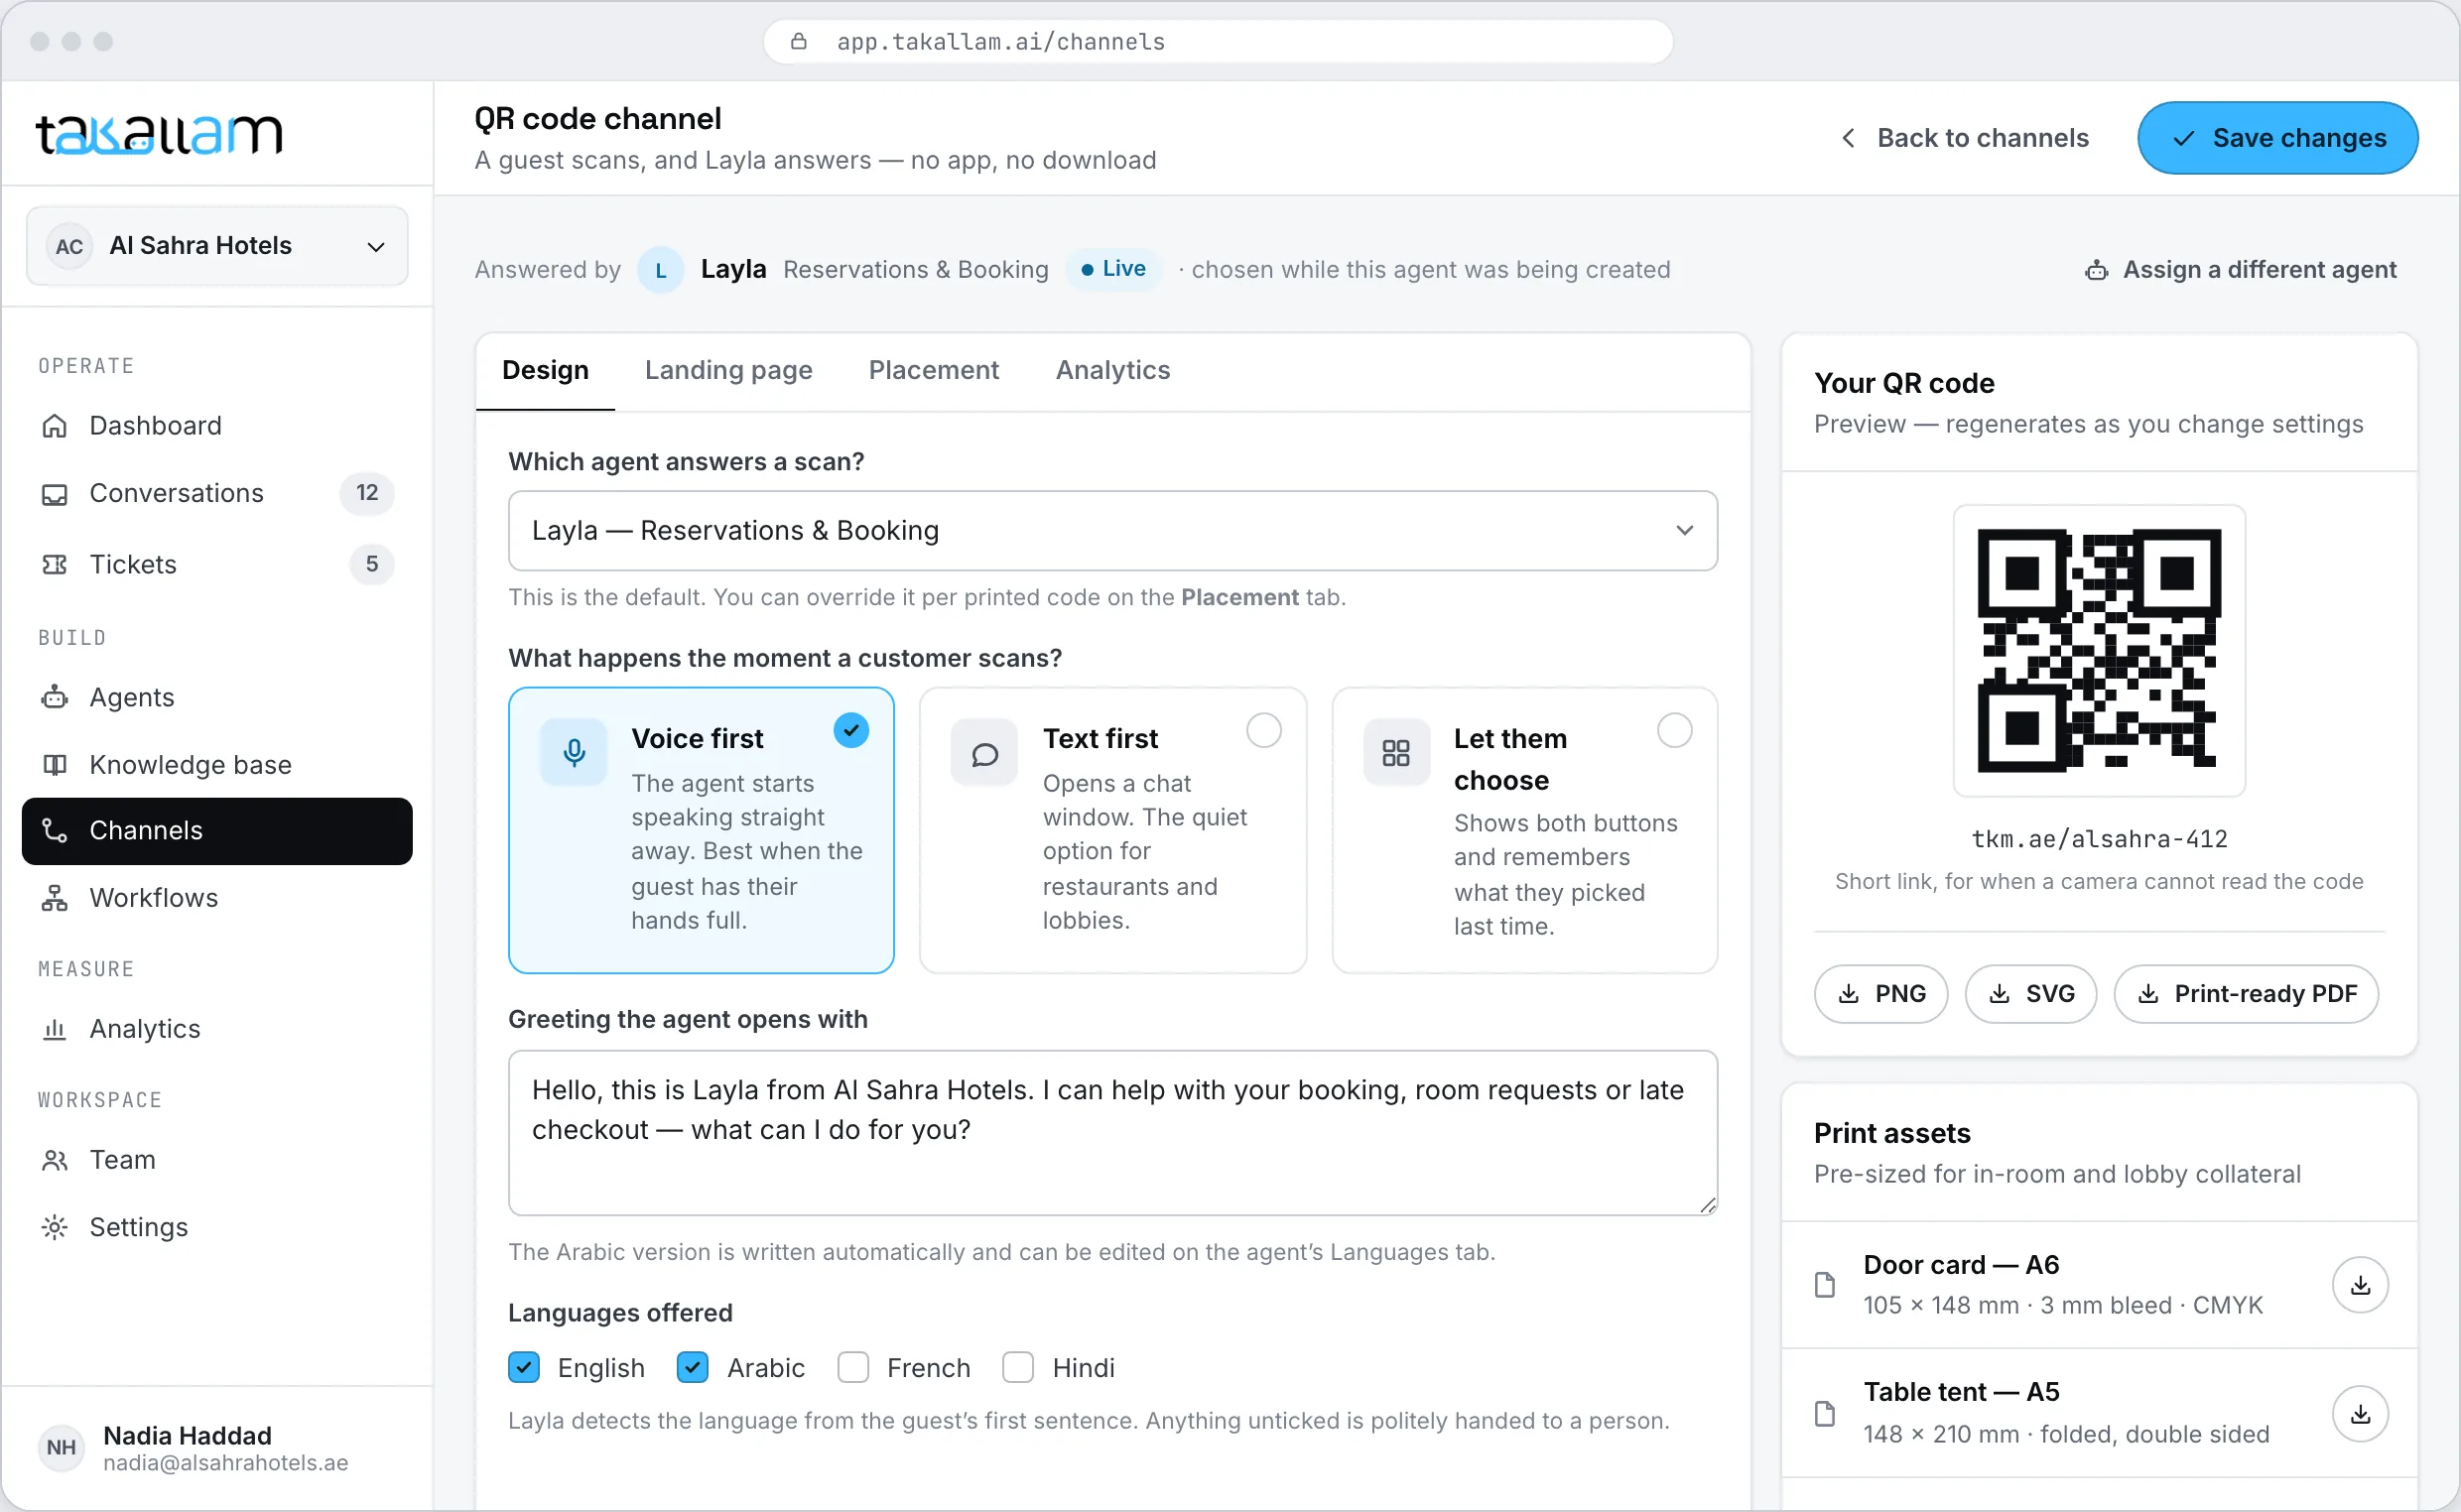The image size is (2461, 1512).
Task: Untick the English language checkbox
Action: pos(524,1367)
